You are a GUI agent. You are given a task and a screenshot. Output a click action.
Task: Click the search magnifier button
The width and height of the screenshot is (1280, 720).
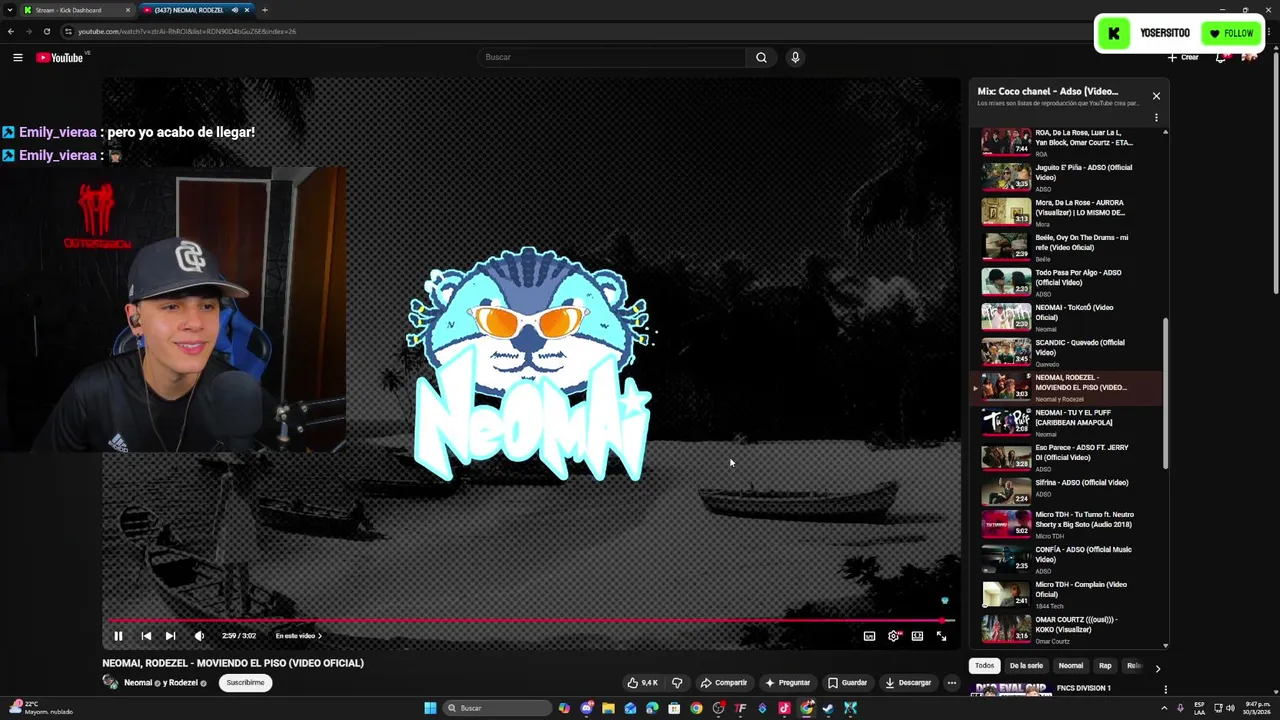click(x=761, y=57)
